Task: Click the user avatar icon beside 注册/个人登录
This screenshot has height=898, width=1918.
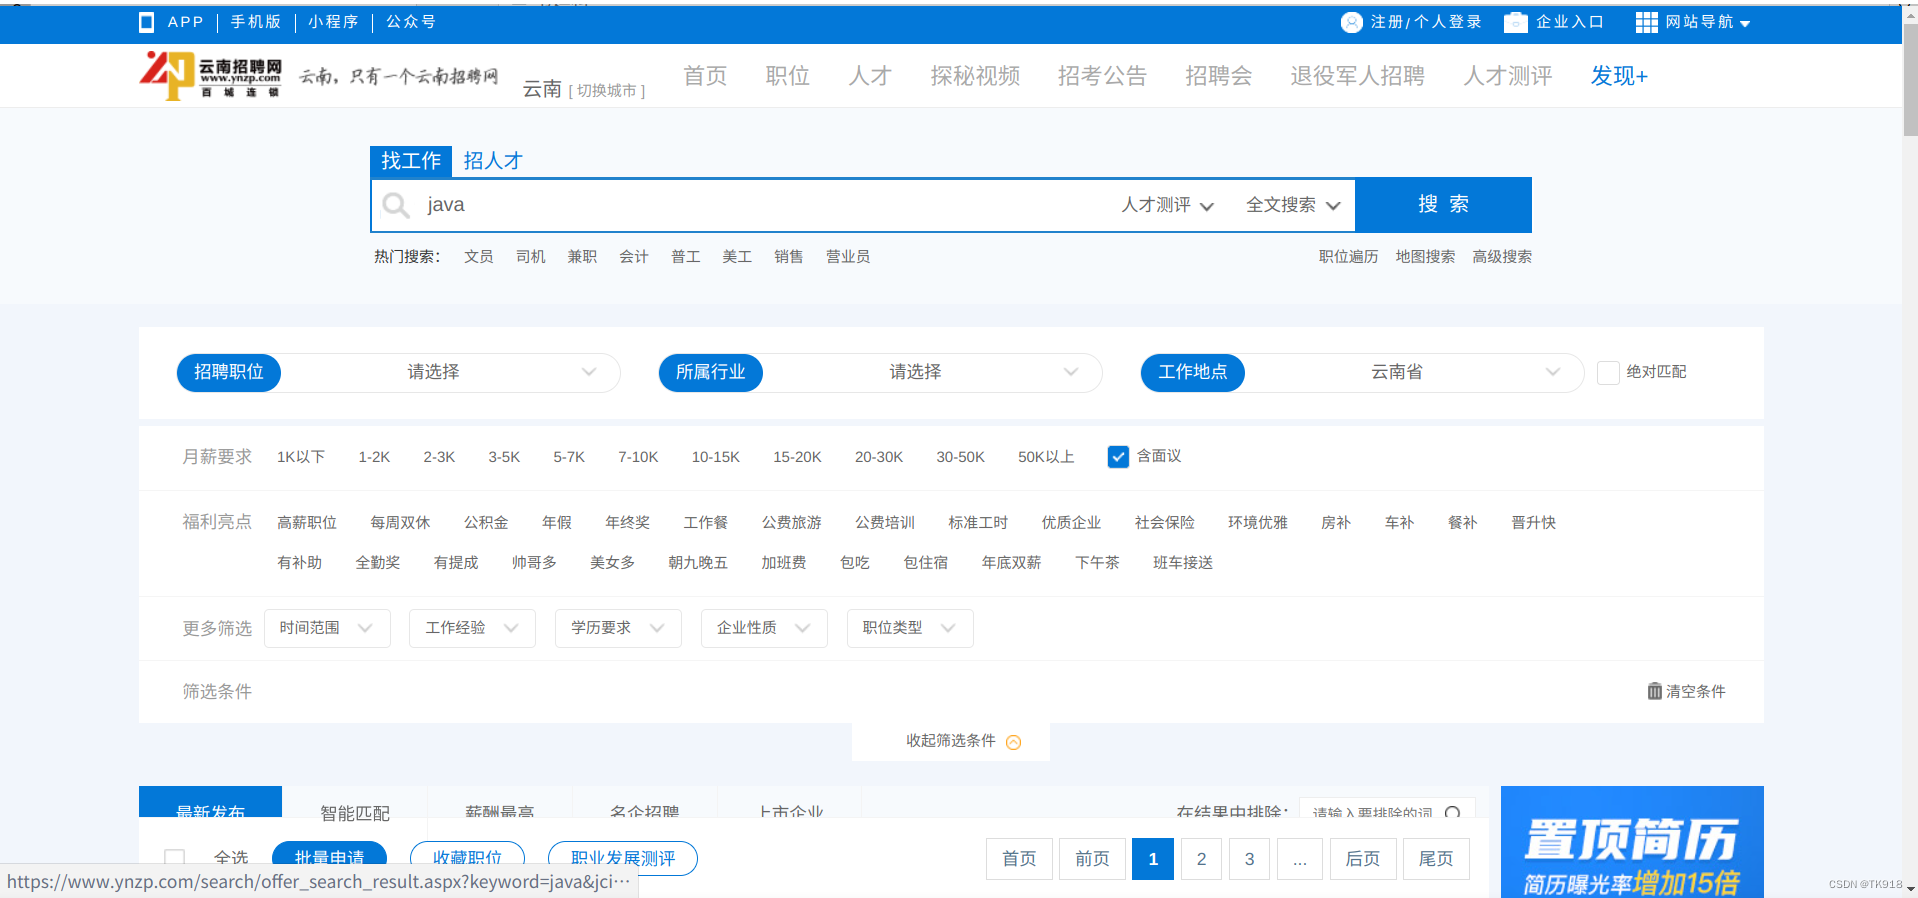Action: [x=1352, y=22]
